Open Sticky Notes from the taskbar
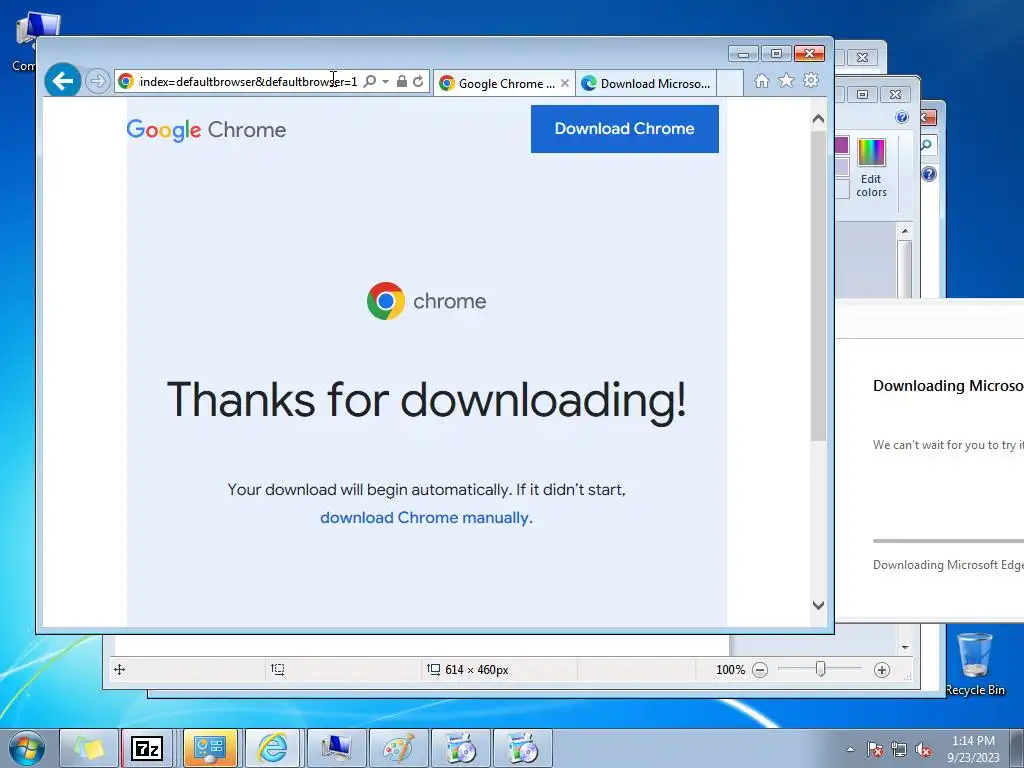Image resolution: width=1024 pixels, height=768 pixels. (89, 748)
